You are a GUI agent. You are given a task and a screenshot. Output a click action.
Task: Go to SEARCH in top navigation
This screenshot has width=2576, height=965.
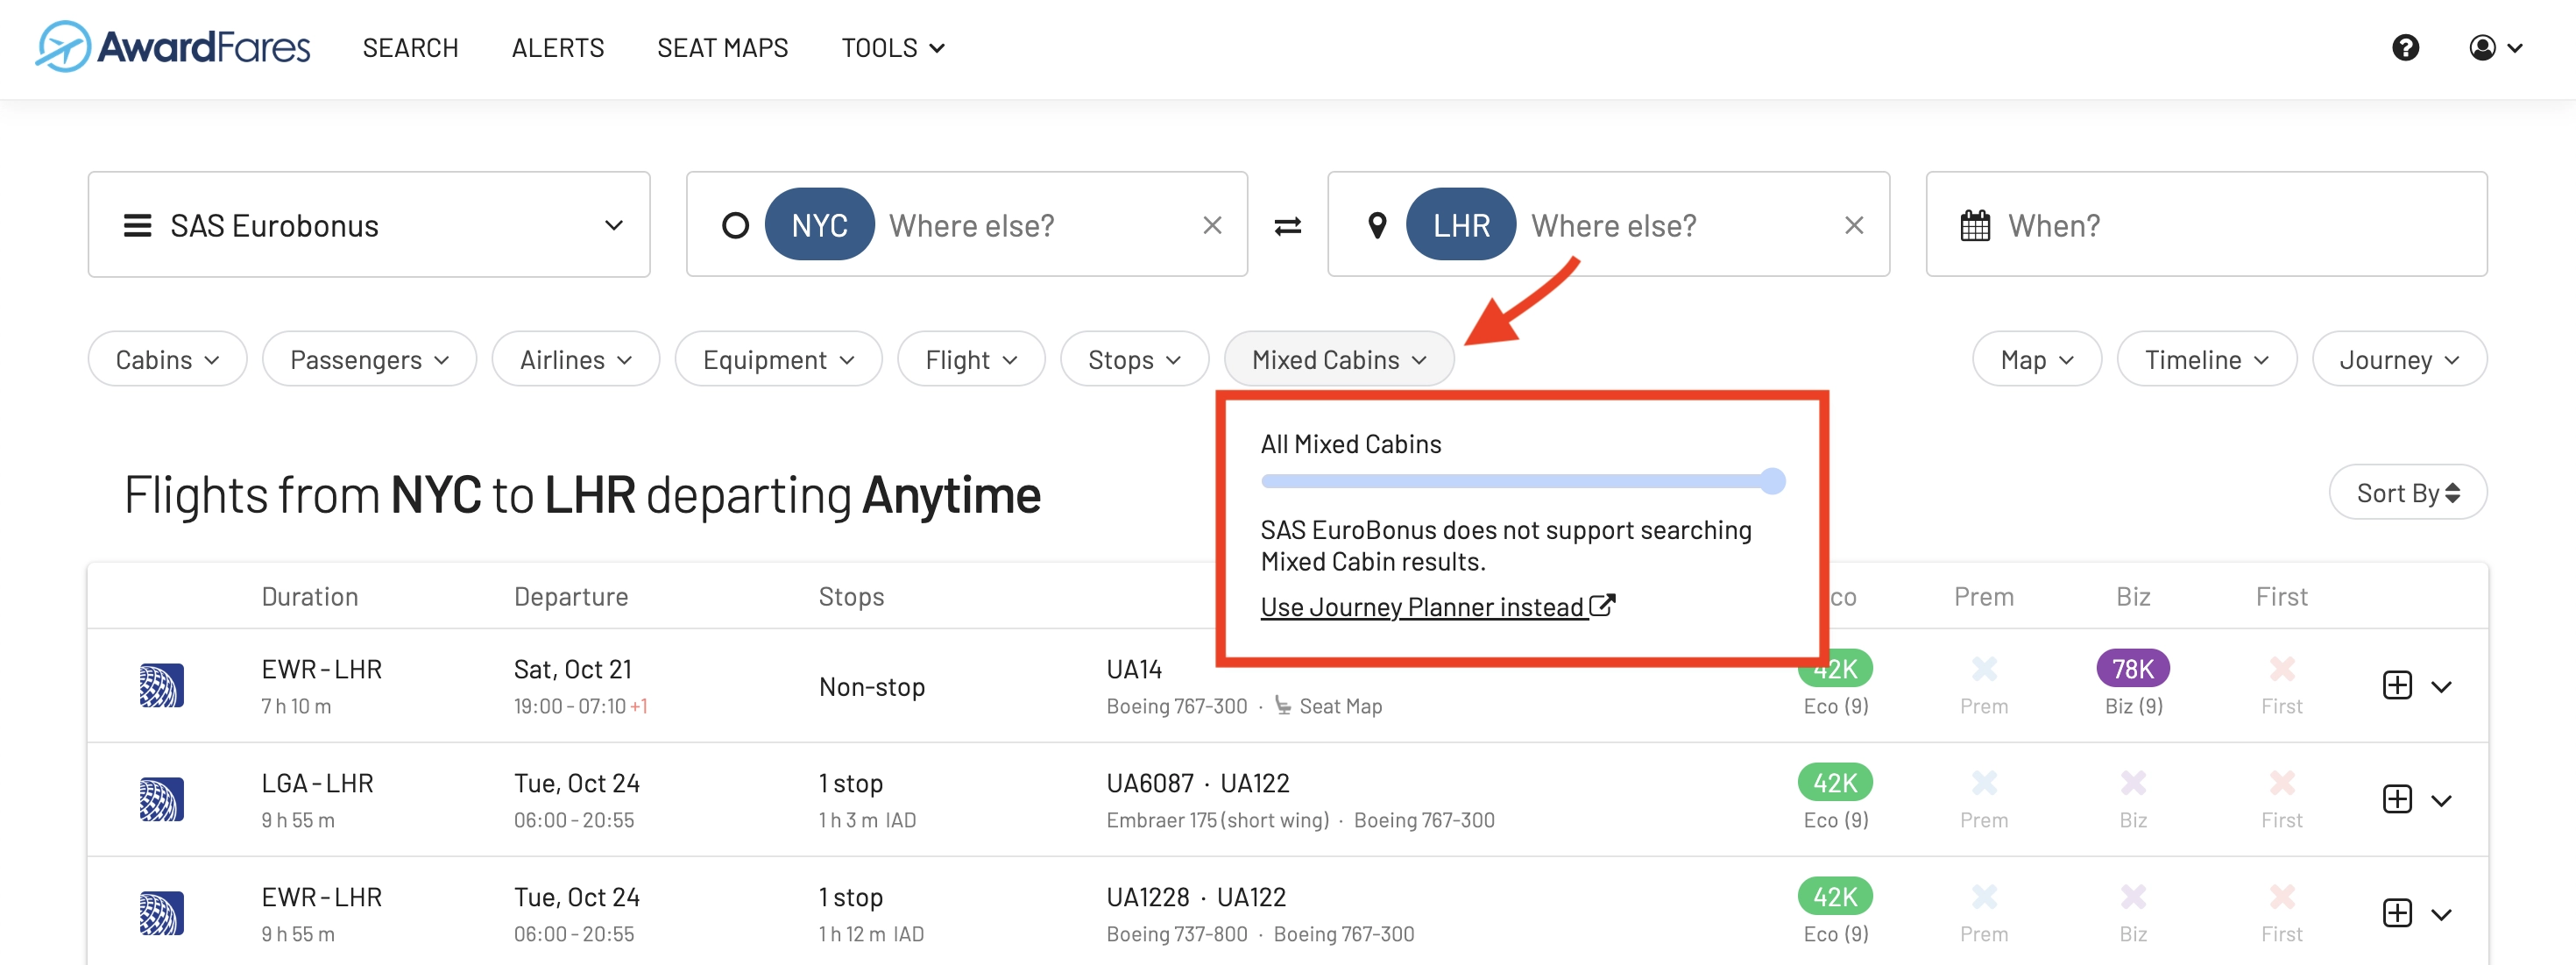click(x=410, y=48)
